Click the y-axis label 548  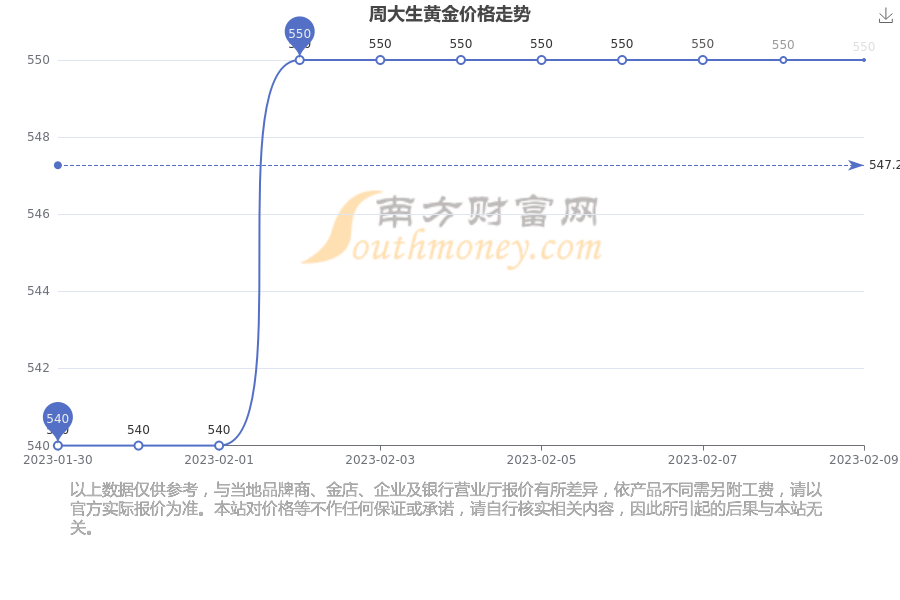pos(38,137)
